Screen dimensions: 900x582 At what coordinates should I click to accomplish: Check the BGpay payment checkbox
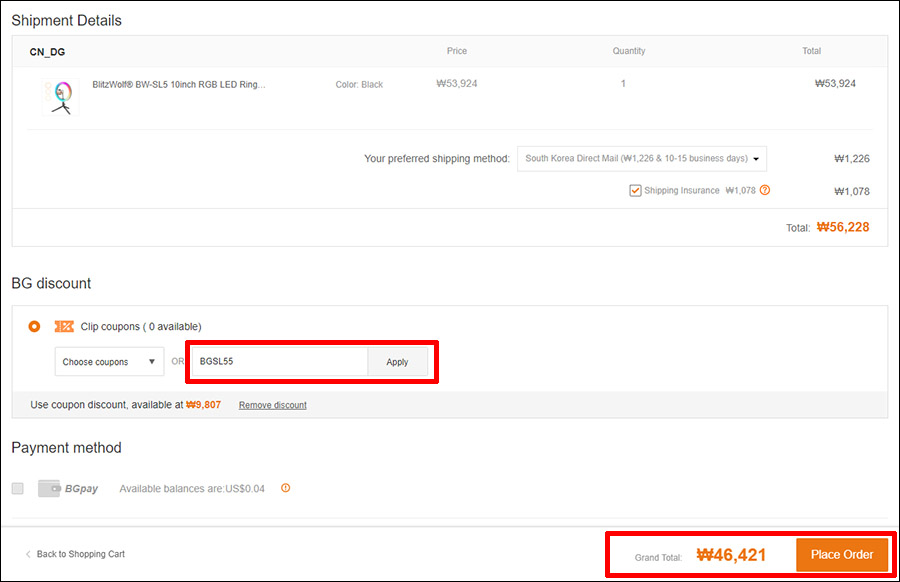pyautogui.click(x=18, y=488)
